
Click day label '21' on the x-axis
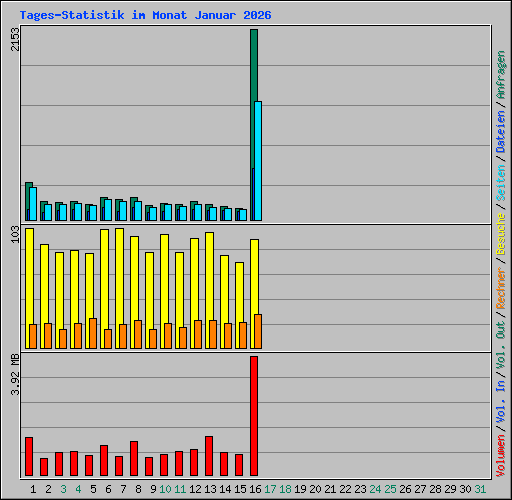pos(330,489)
